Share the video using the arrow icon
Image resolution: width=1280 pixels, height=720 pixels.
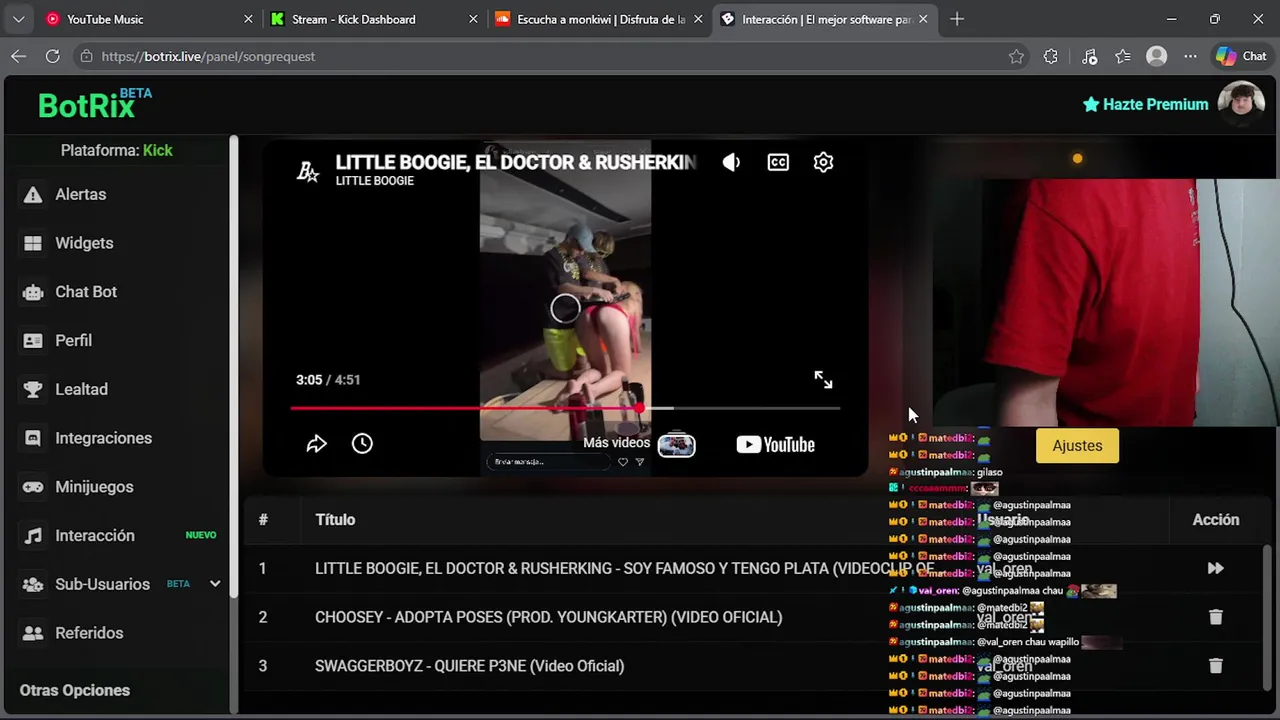click(316, 444)
